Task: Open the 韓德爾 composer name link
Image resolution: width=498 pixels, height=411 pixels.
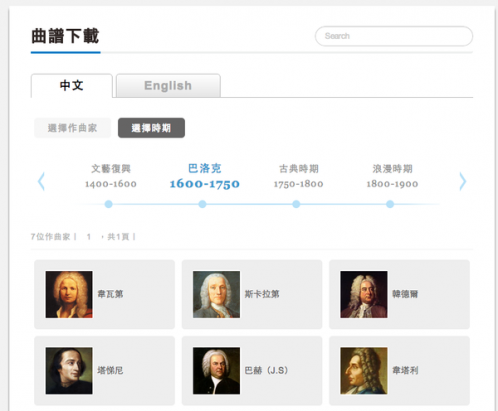Action: [405, 294]
